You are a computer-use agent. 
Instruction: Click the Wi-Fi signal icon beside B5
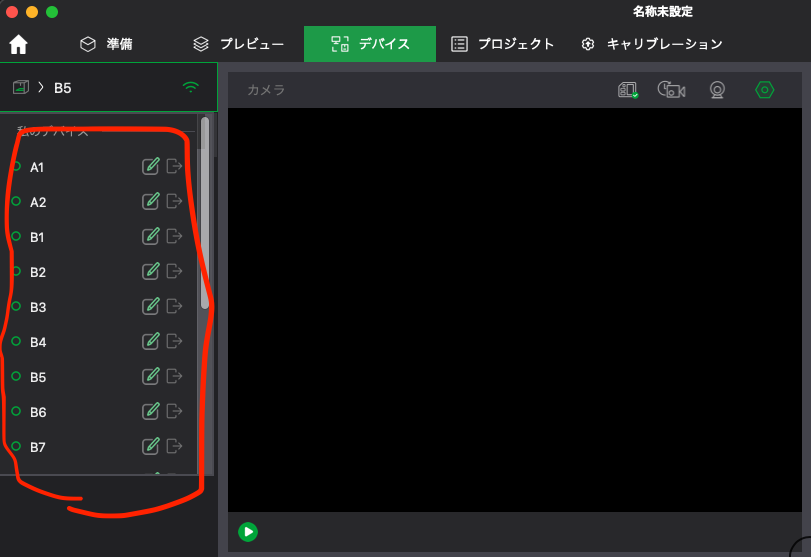[x=190, y=87]
